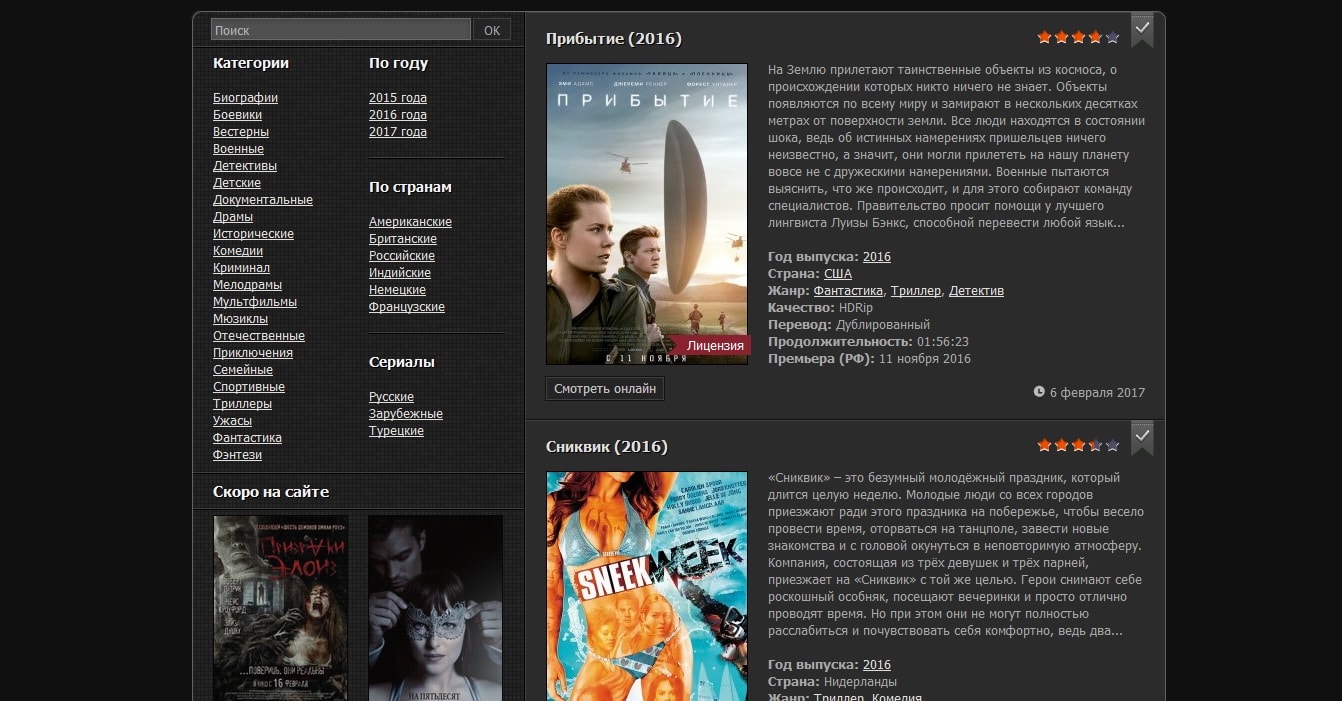Open the Фантастика category in the sidebar

point(246,437)
